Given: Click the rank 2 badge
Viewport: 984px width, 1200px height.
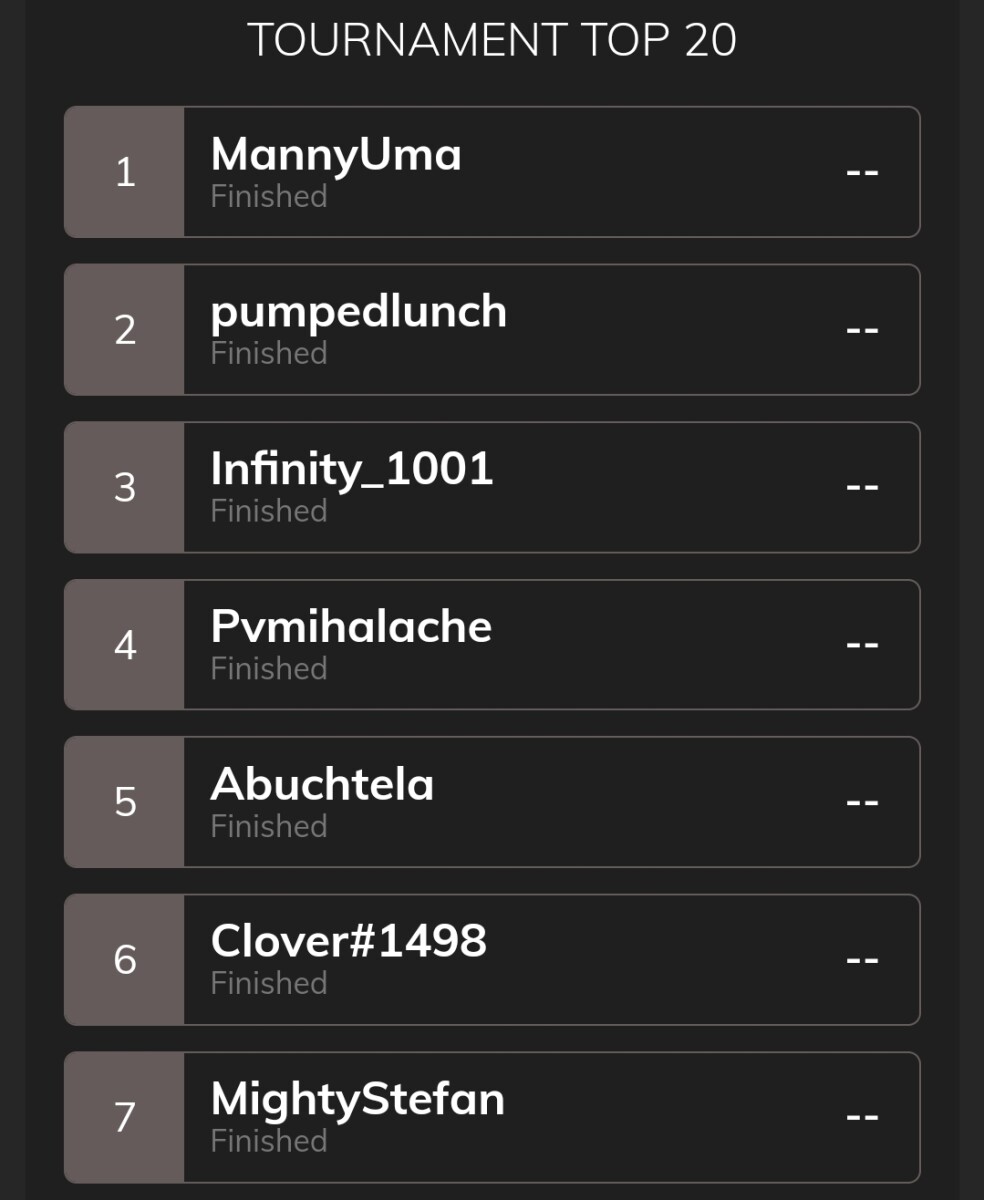Looking at the screenshot, I should 125,329.
